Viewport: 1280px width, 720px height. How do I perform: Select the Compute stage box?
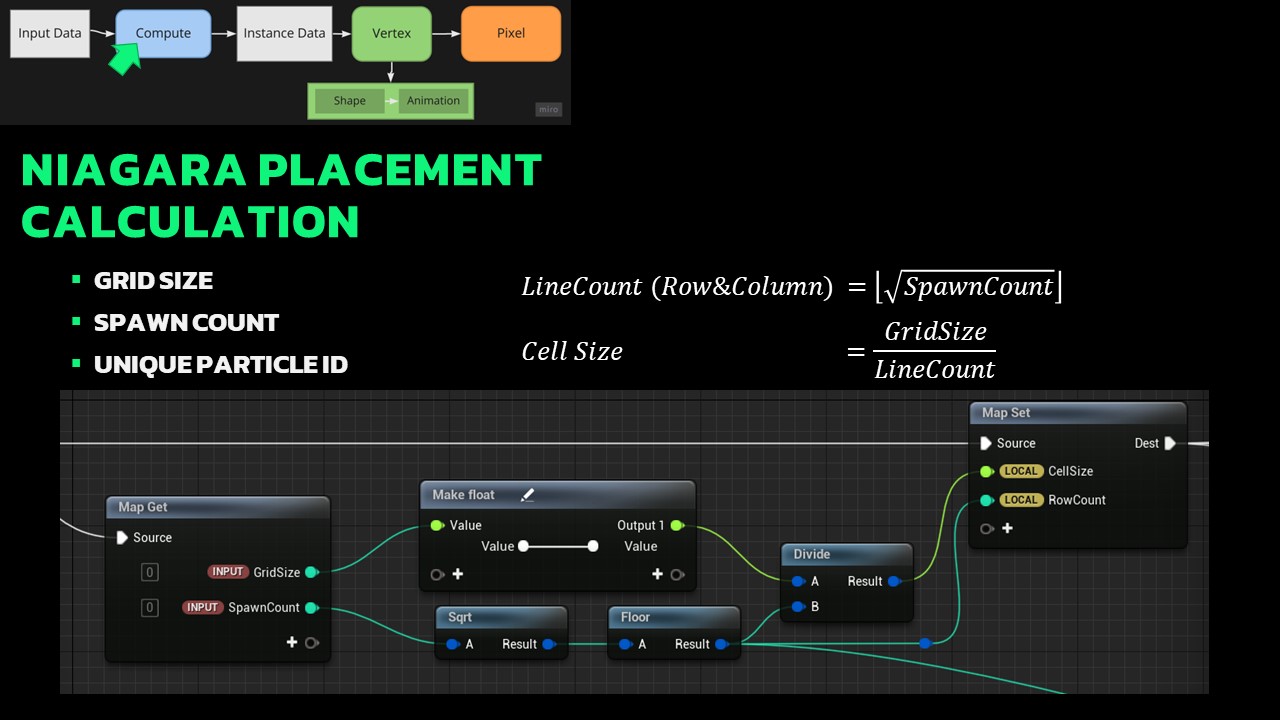tap(163, 33)
